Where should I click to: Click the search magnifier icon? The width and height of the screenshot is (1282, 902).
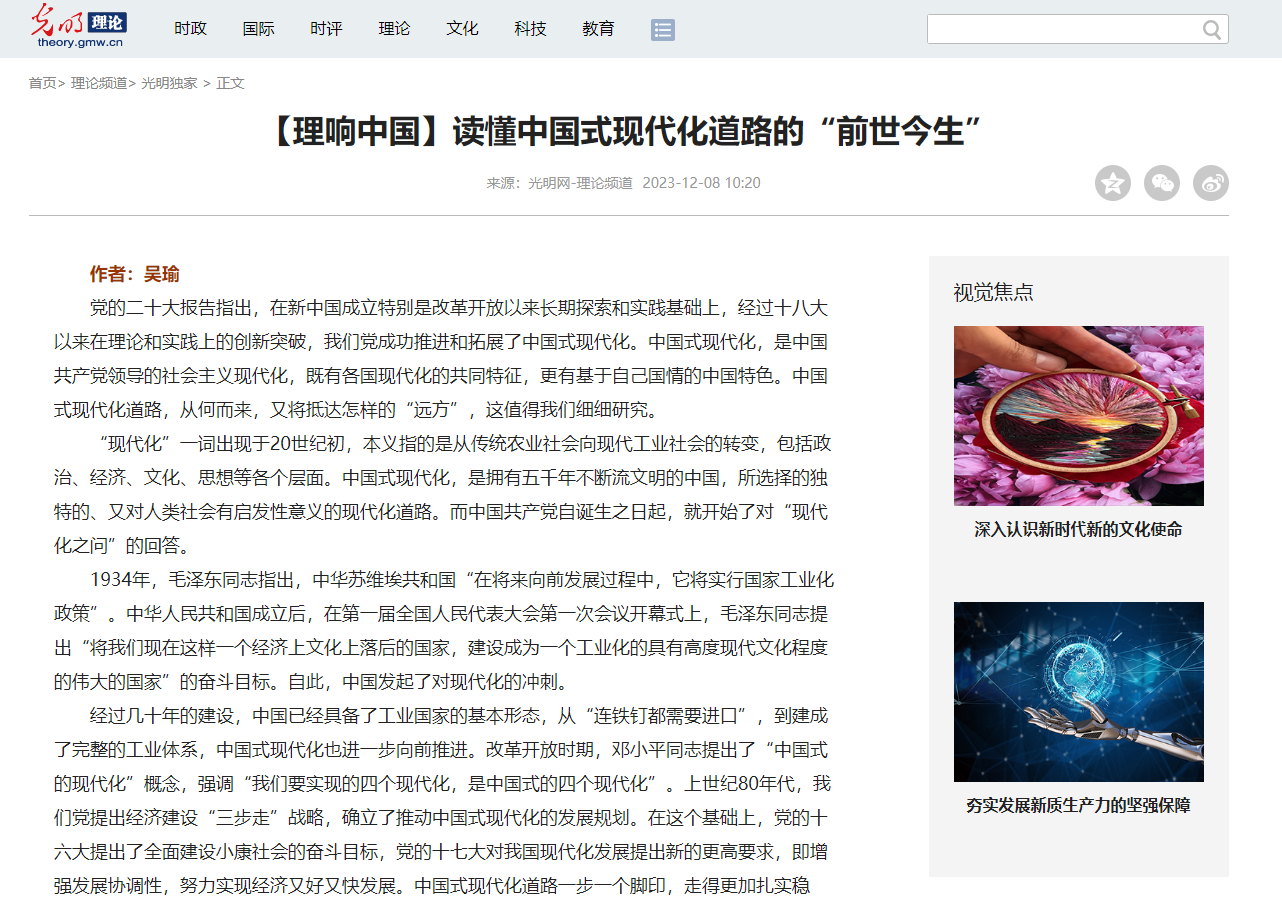[1212, 30]
